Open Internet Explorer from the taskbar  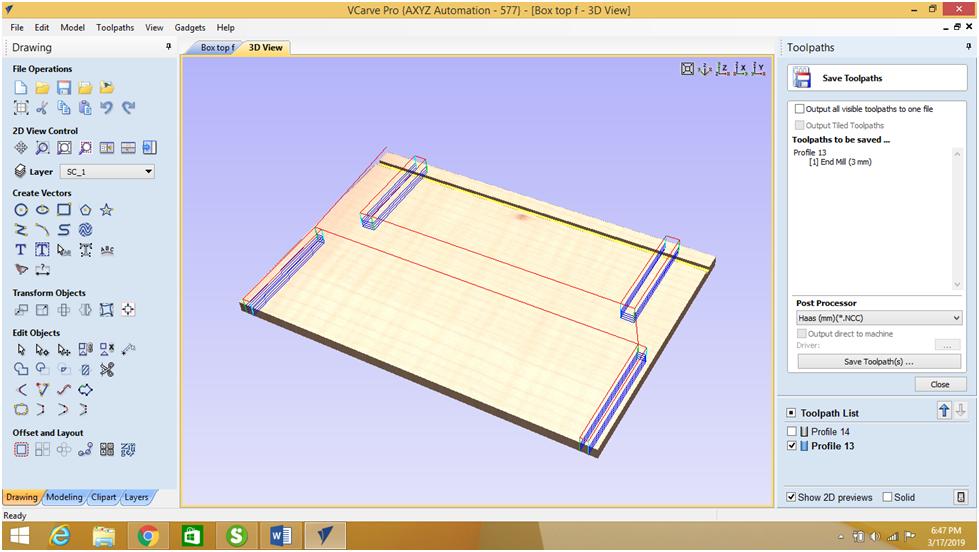click(60, 536)
